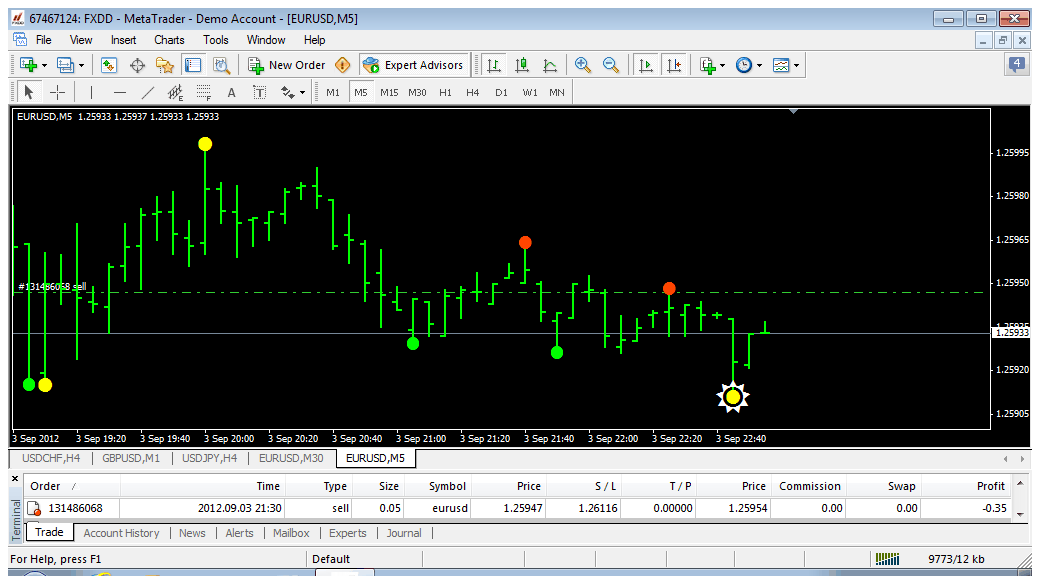Viewport: 1040px width, 576px height.
Task: Switch chart to bar chart mode
Action: 493,65
